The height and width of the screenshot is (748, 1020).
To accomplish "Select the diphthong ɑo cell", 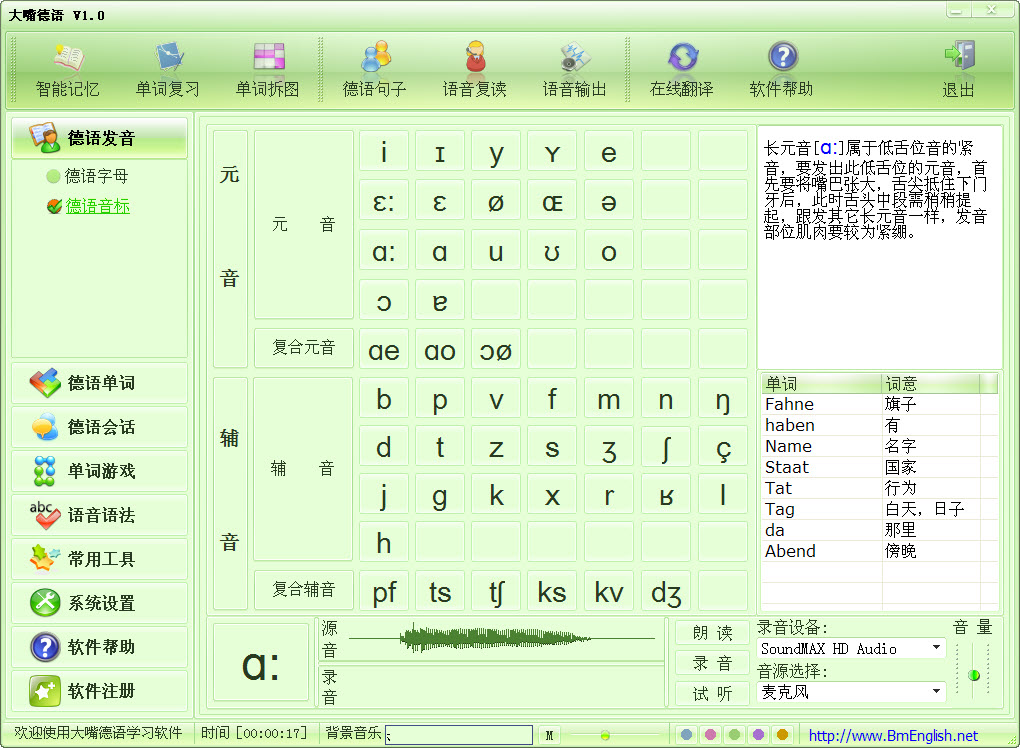I will [440, 351].
